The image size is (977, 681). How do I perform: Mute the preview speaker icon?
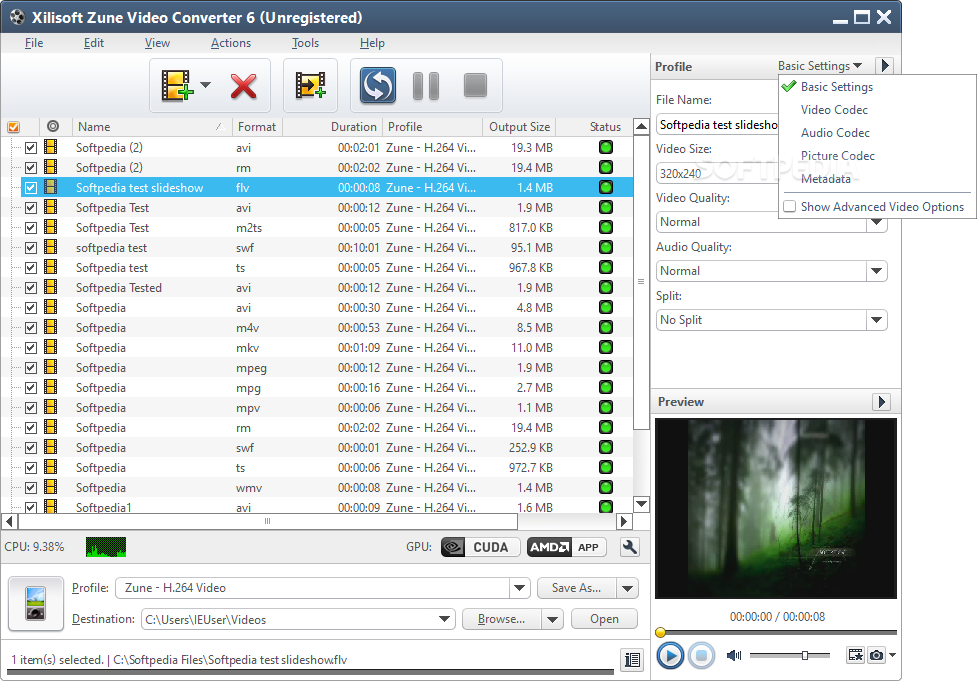pos(734,655)
